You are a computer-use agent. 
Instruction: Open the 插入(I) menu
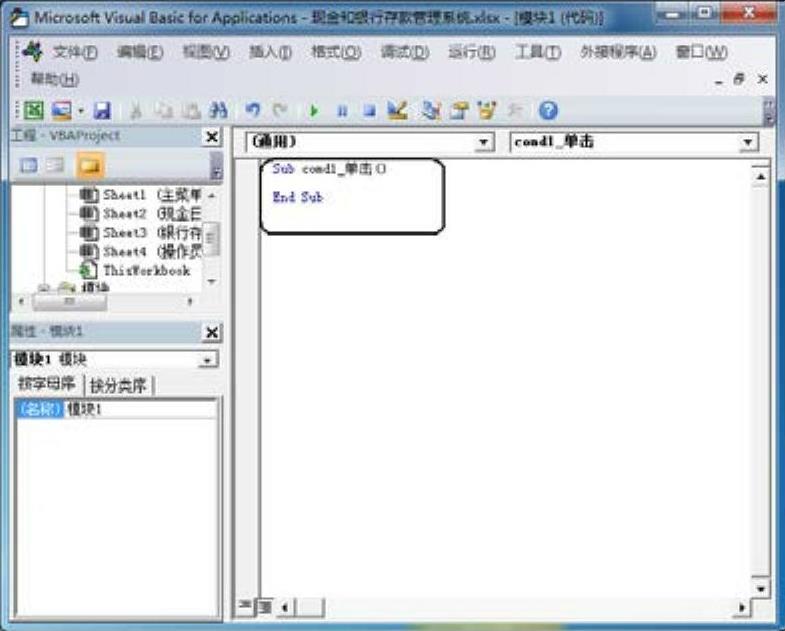270,52
